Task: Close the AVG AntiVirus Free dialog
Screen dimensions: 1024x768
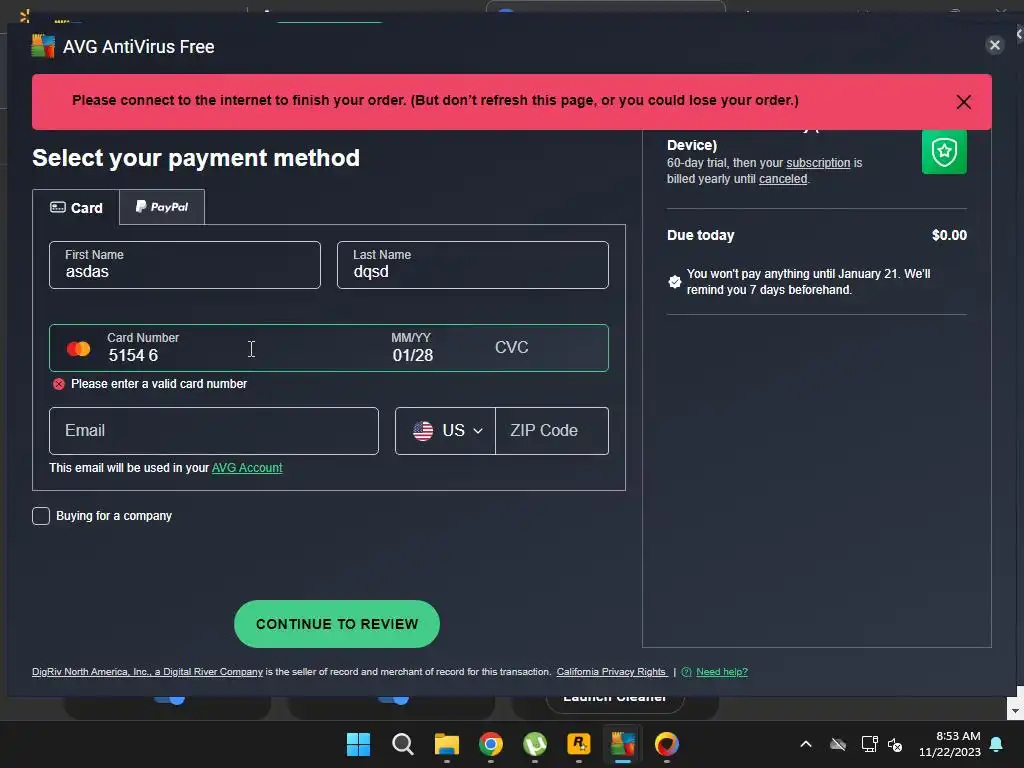Action: point(995,45)
